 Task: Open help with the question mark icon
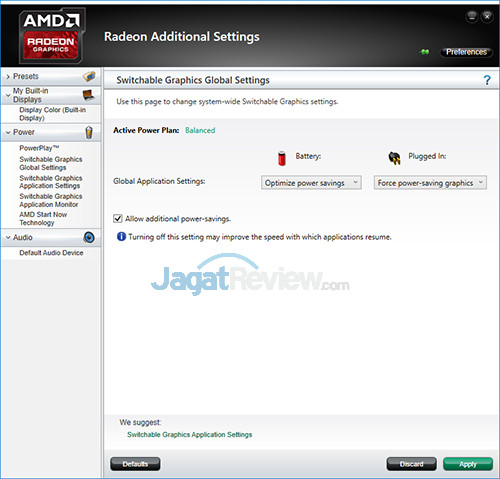click(x=487, y=80)
